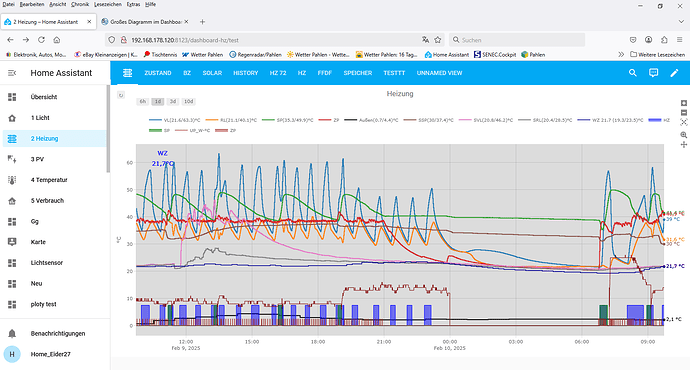The image size is (690, 370).
Task: Click the pencil edit dashboard icon
Action: (x=674, y=73)
